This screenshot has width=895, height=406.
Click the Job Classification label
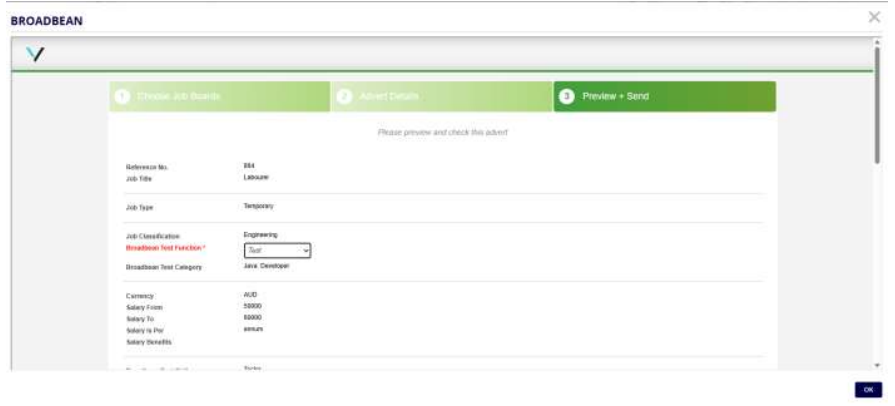[152, 236]
